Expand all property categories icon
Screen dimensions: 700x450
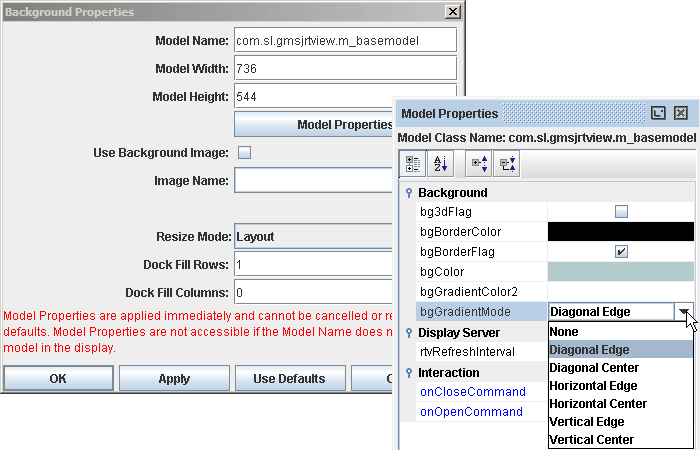(479, 164)
